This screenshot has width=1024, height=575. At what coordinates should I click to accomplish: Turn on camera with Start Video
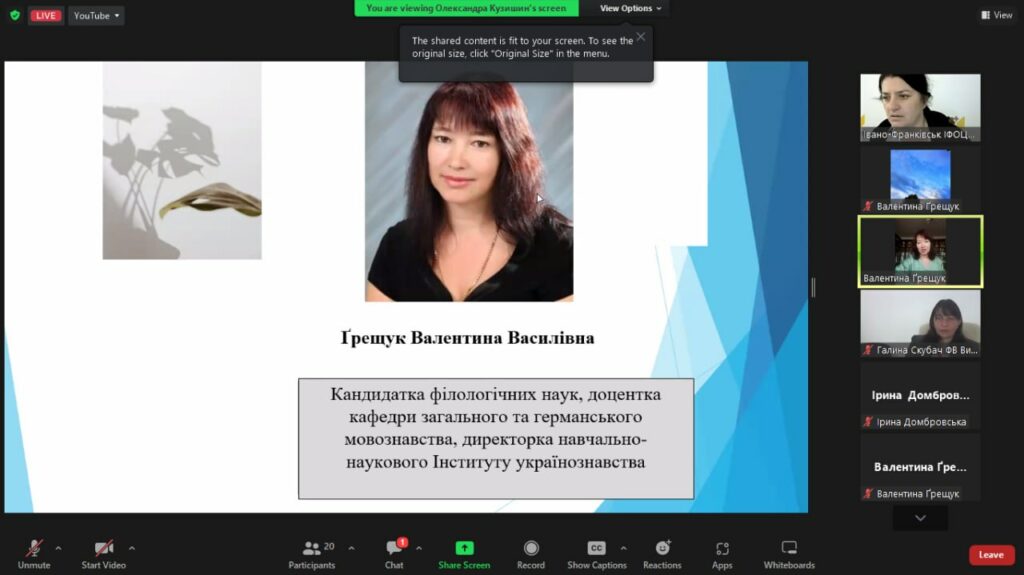point(103,553)
